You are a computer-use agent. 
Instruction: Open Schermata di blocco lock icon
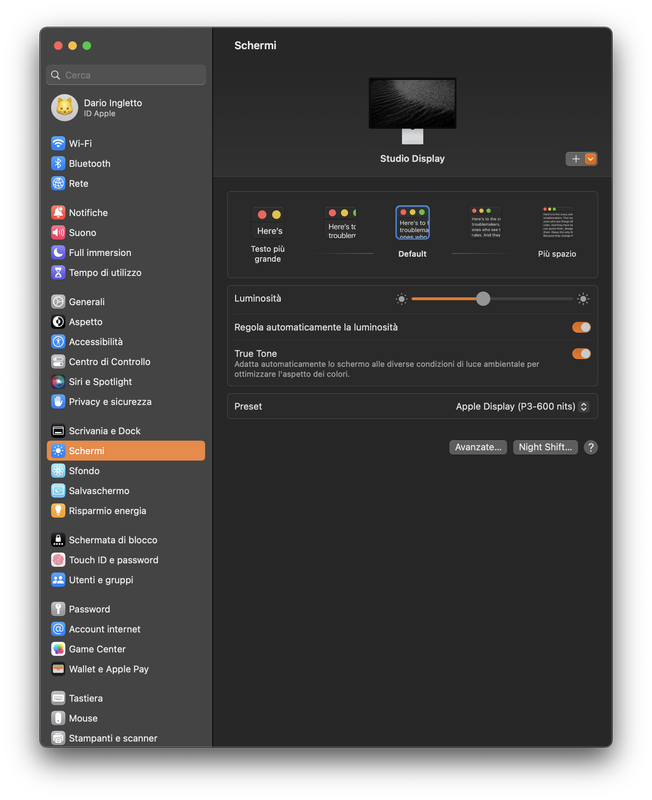[x=58, y=540]
